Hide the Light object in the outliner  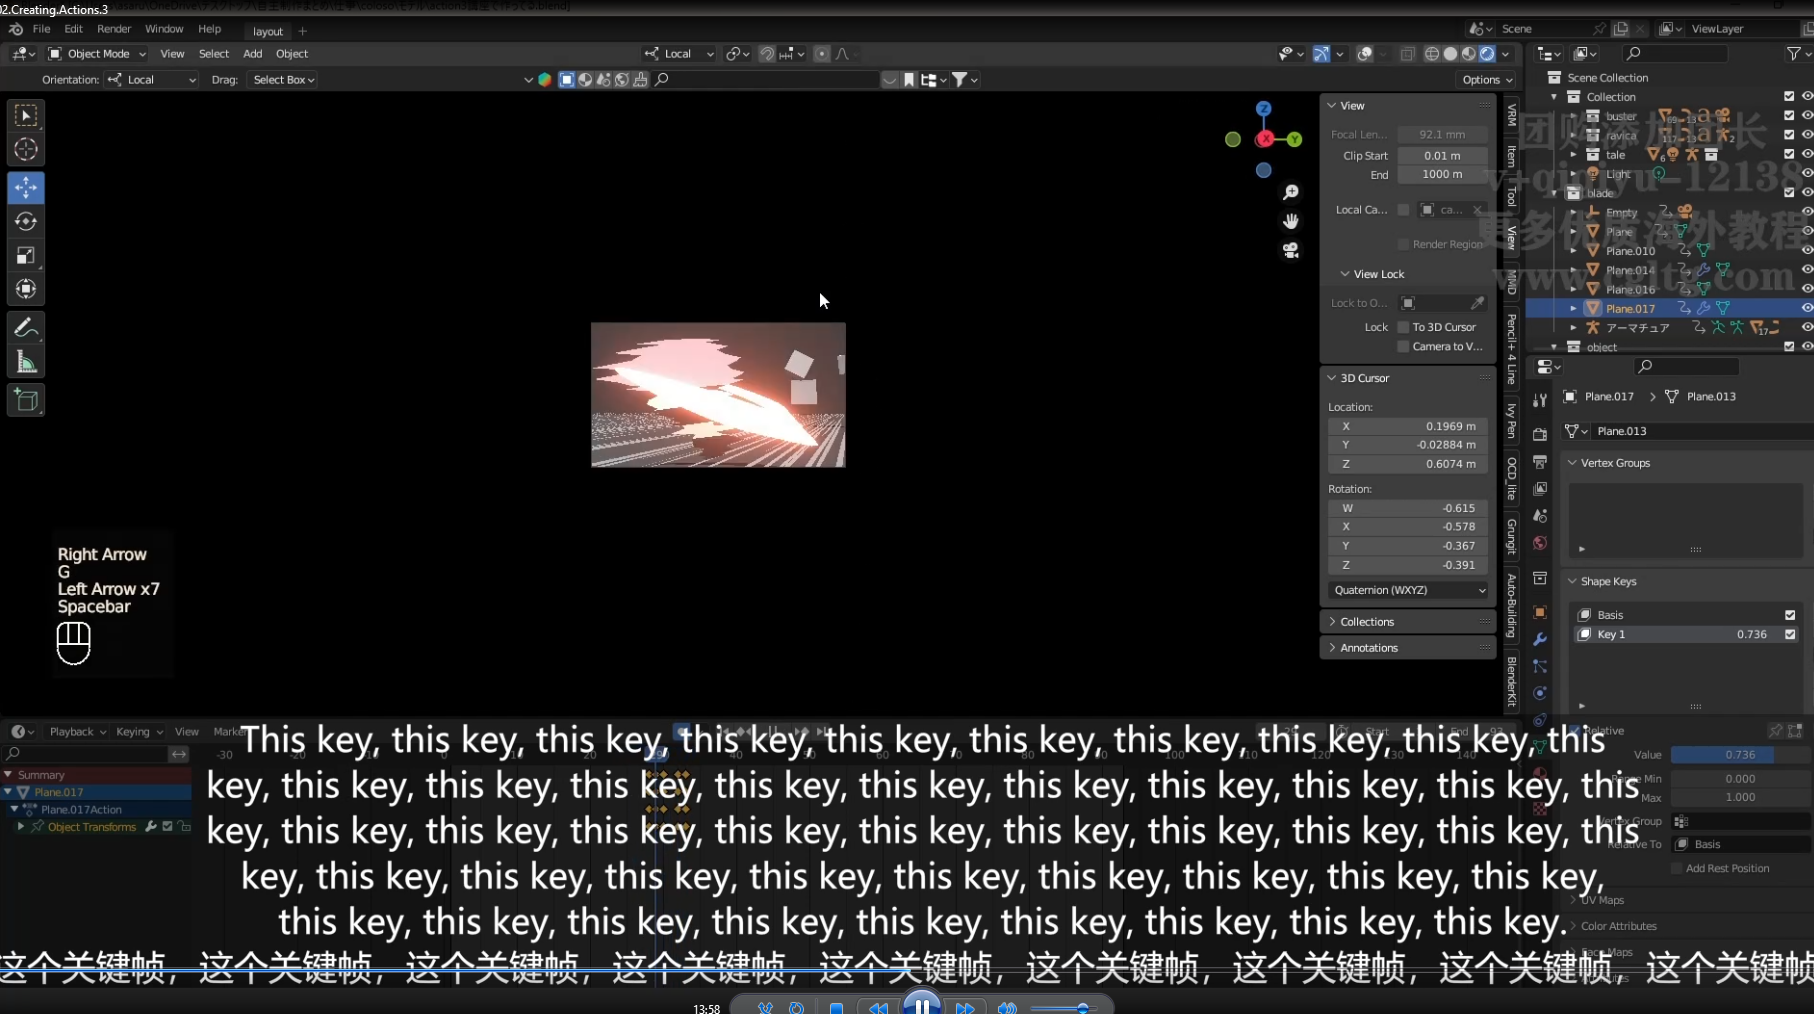pyautogui.click(x=1807, y=174)
